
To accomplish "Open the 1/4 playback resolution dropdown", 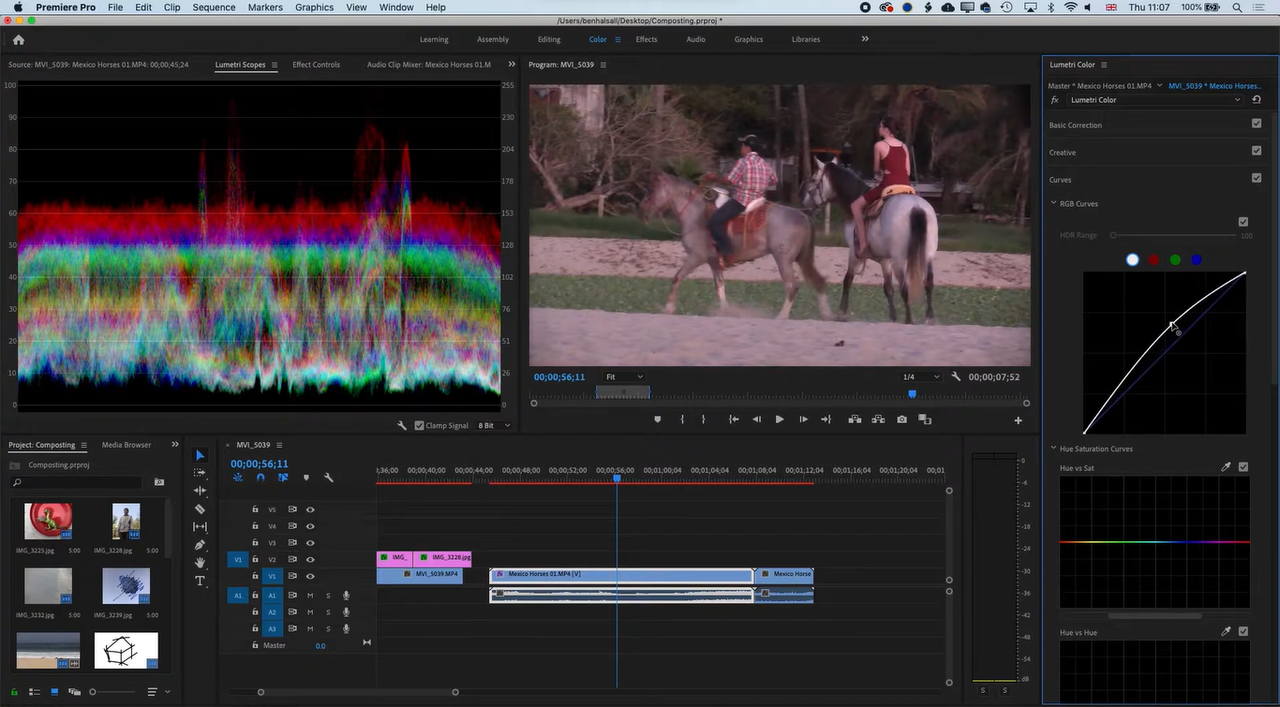I will coord(921,377).
